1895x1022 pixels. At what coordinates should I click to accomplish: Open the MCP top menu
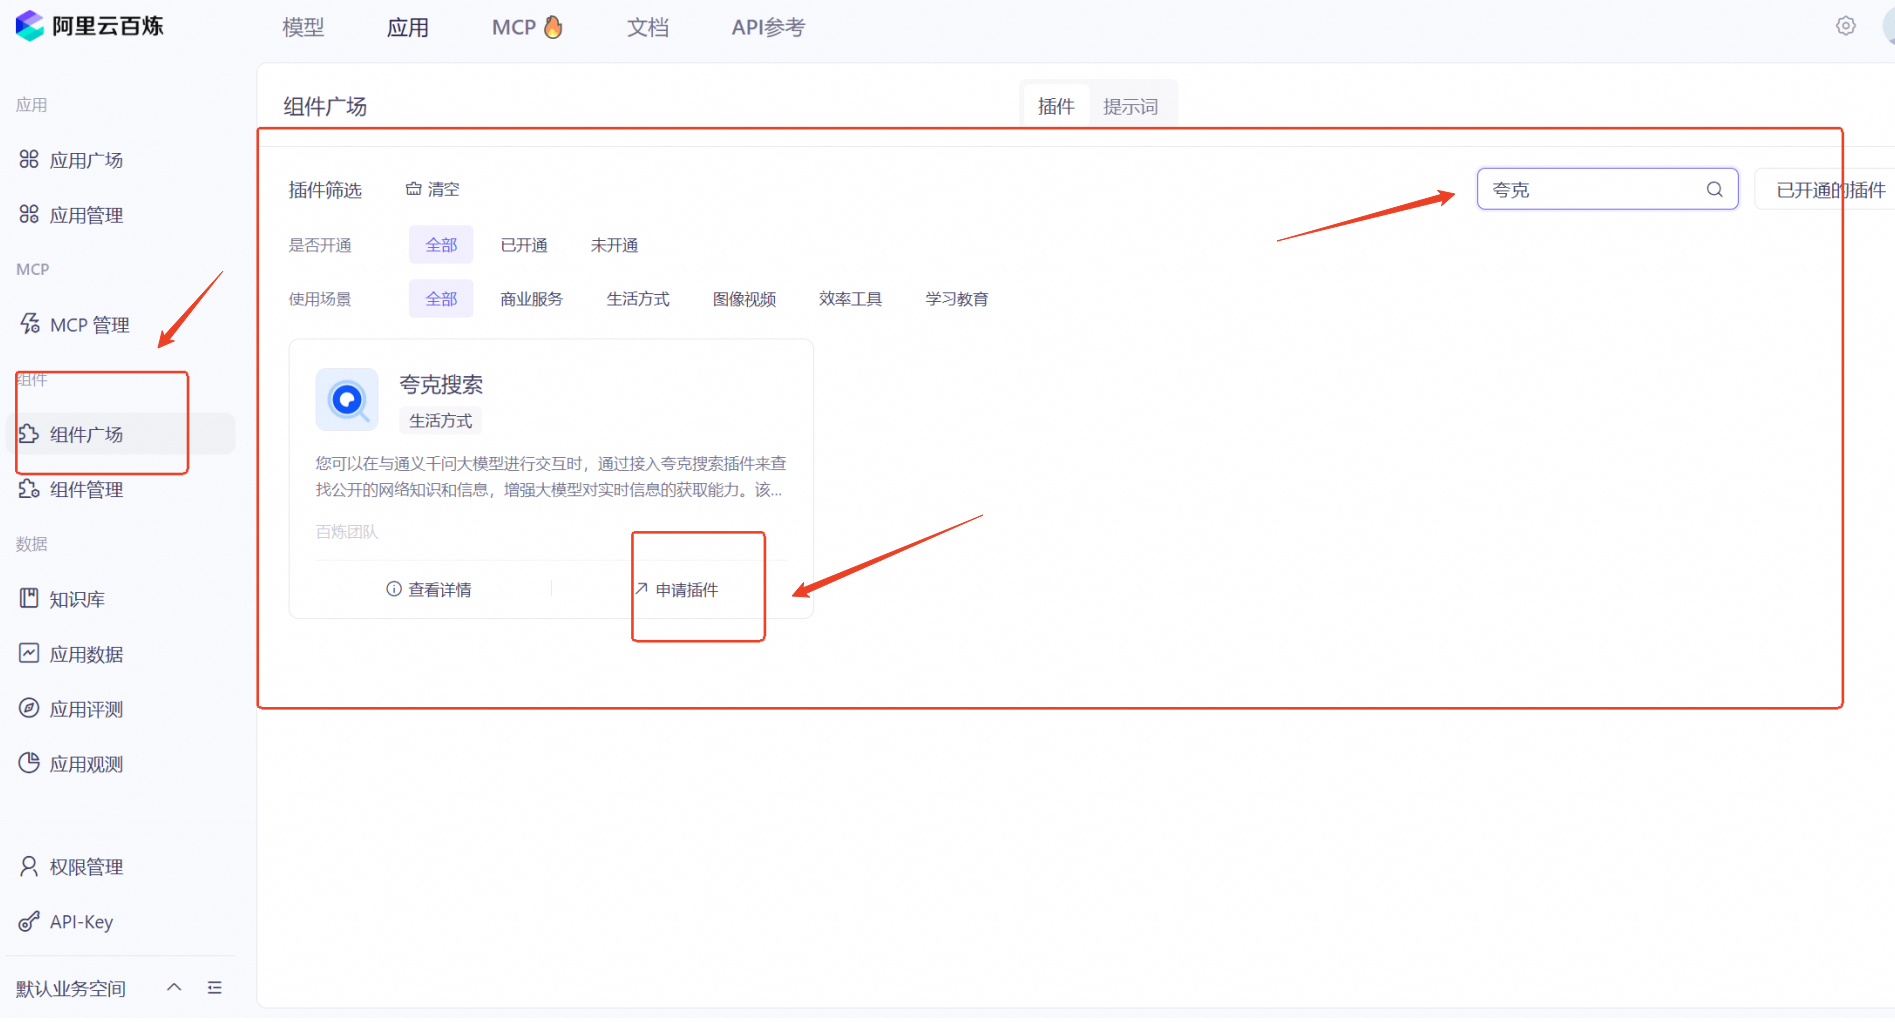(527, 27)
